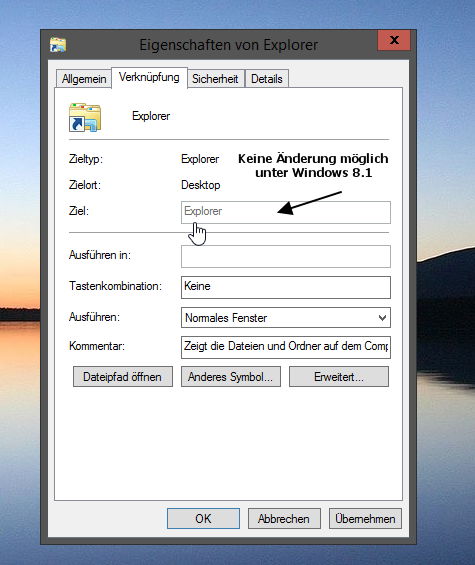The height and width of the screenshot is (565, 475).
Task: Click the Ausführen in: label
Action: coord(100,255)
